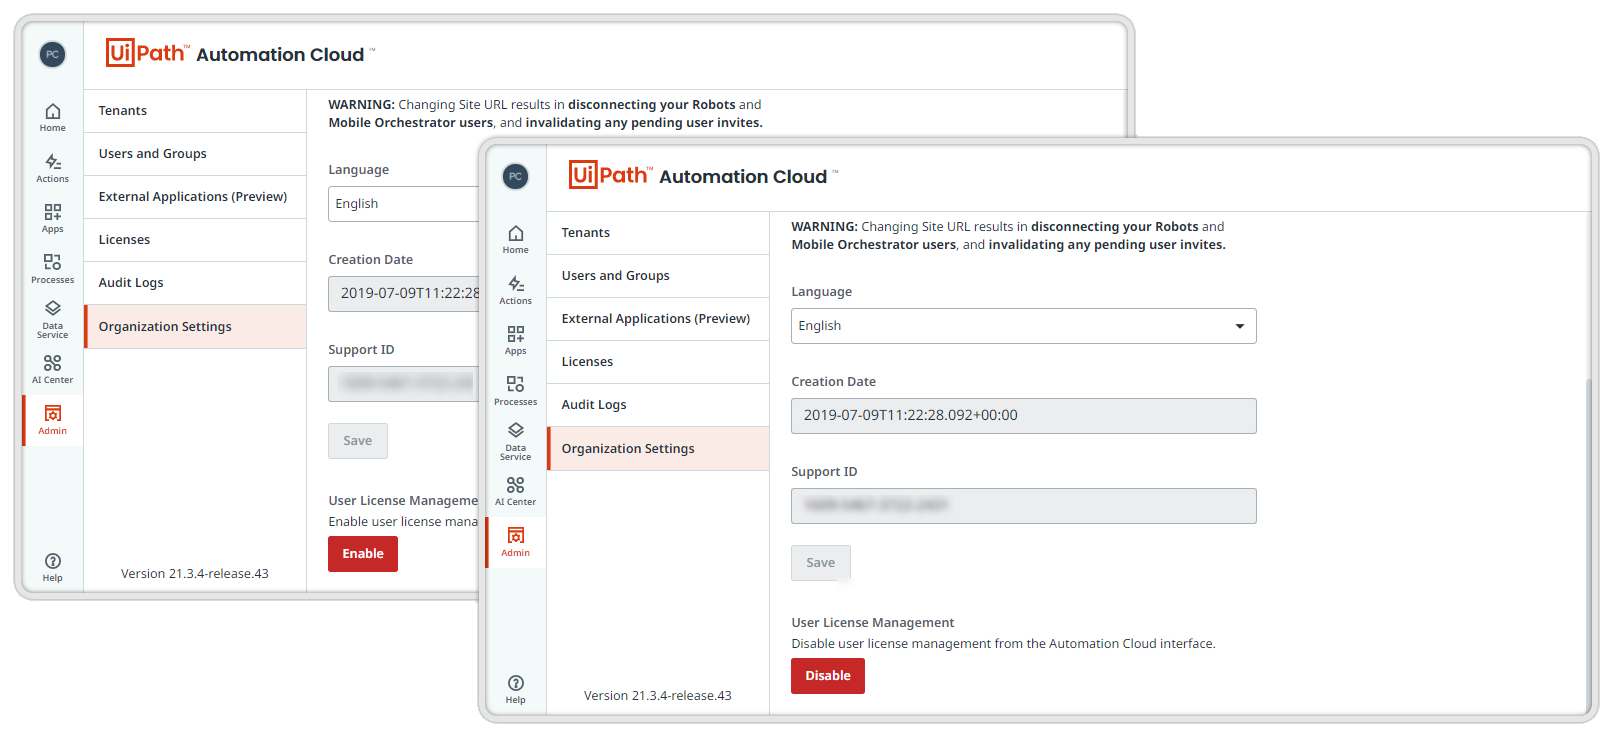
Task: Click the Home icon in the front window sidebar
Action: click(x=515, y=233)
